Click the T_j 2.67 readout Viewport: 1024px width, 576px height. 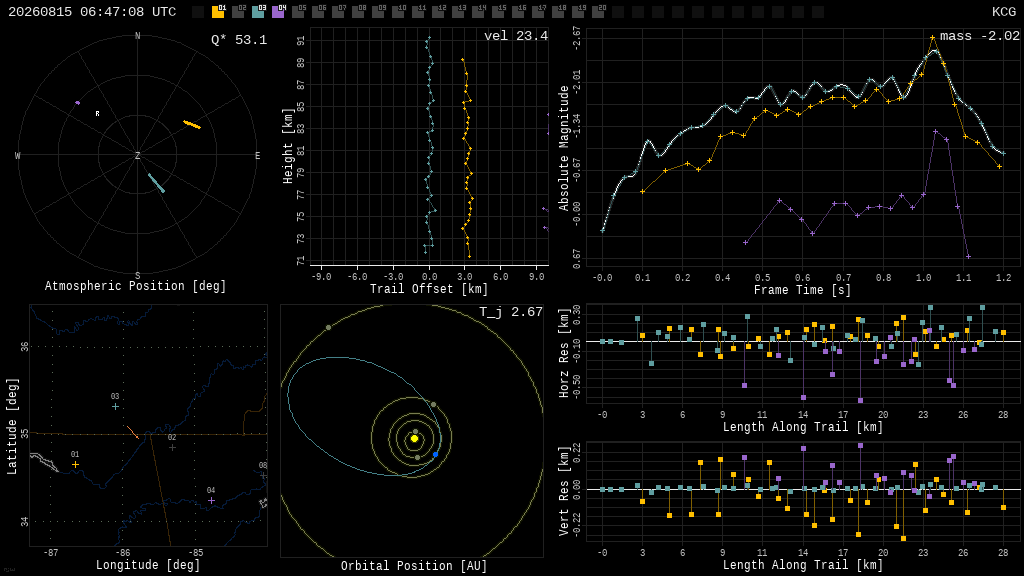[511, 312]
